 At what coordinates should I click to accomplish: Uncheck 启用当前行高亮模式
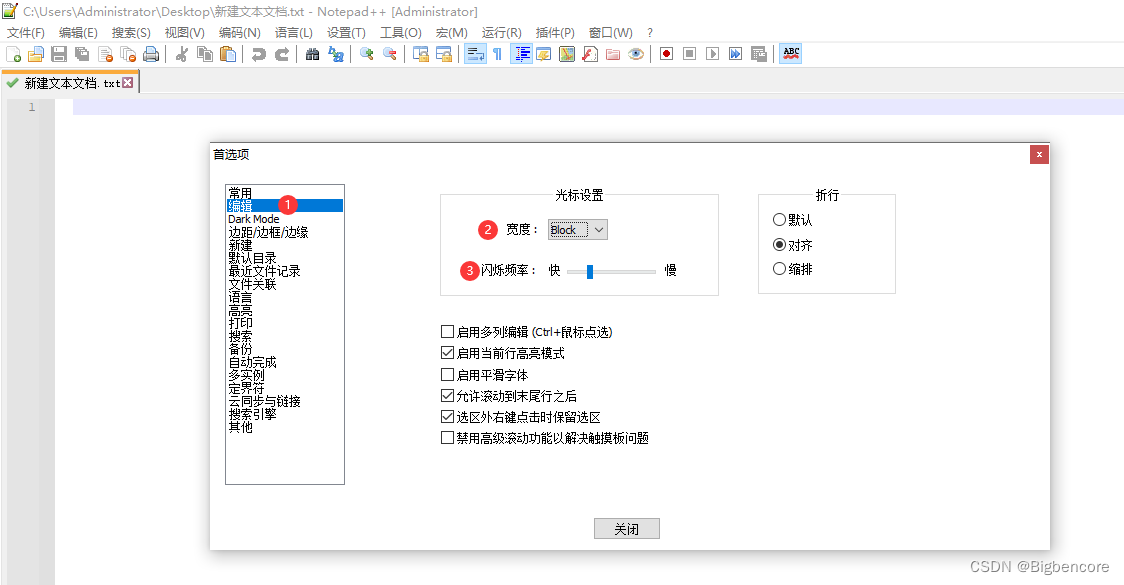[x=447, y=352]
